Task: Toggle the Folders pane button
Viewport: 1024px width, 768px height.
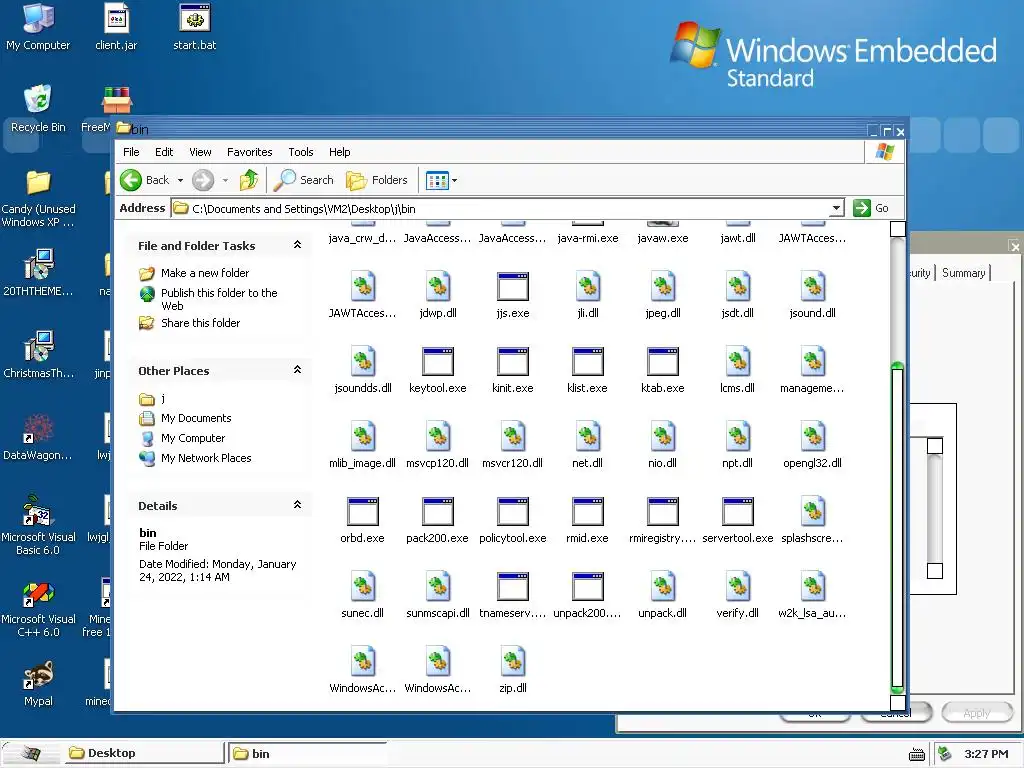Action: (x=377, y=180)
